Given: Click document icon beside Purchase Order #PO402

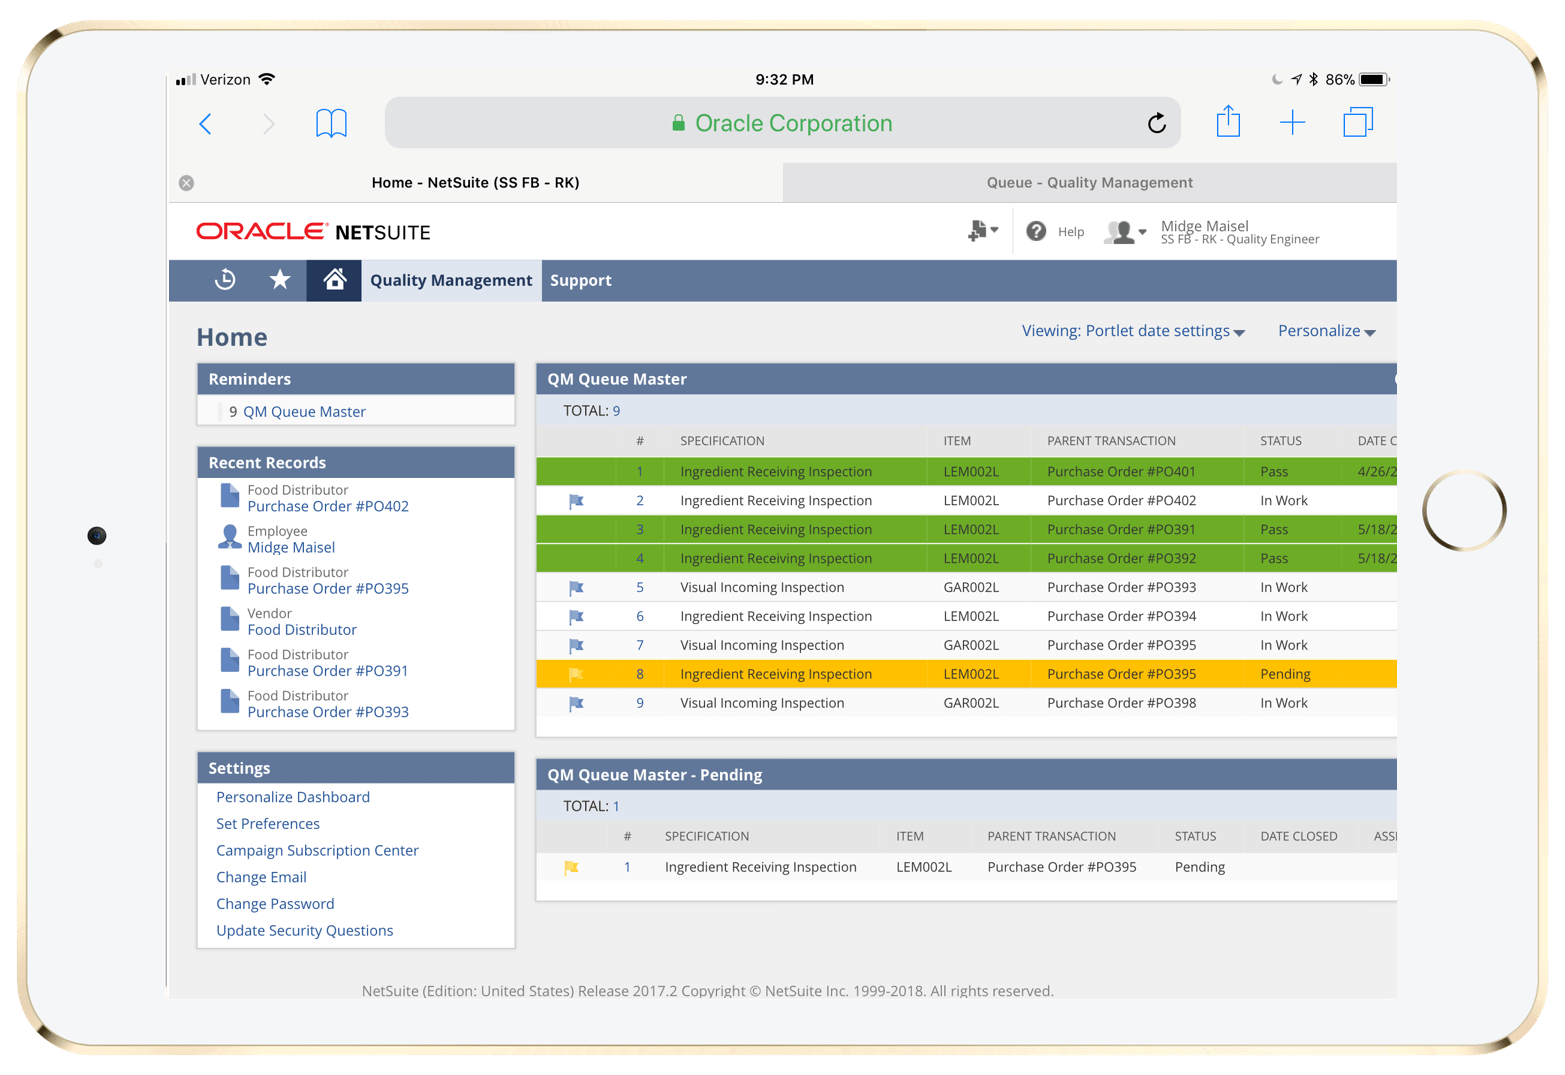Looking at the screenshot, I should pos(229,496).
